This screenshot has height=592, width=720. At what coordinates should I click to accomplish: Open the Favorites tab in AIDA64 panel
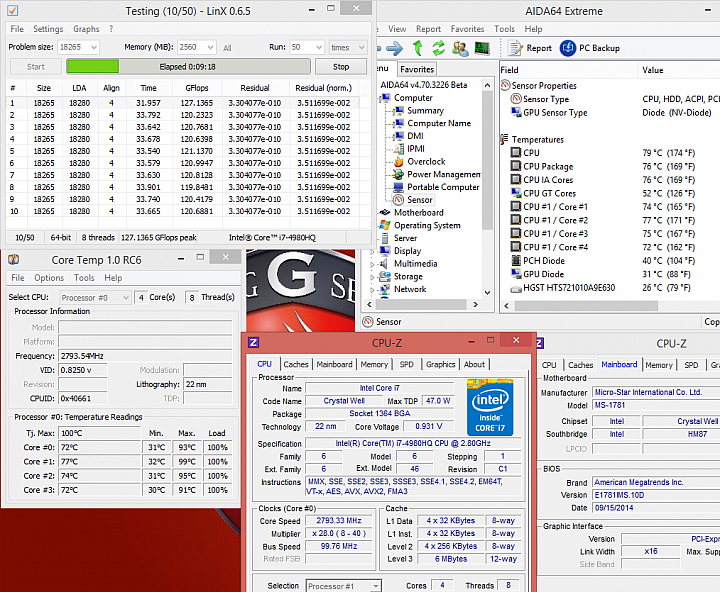coord(416,69)
